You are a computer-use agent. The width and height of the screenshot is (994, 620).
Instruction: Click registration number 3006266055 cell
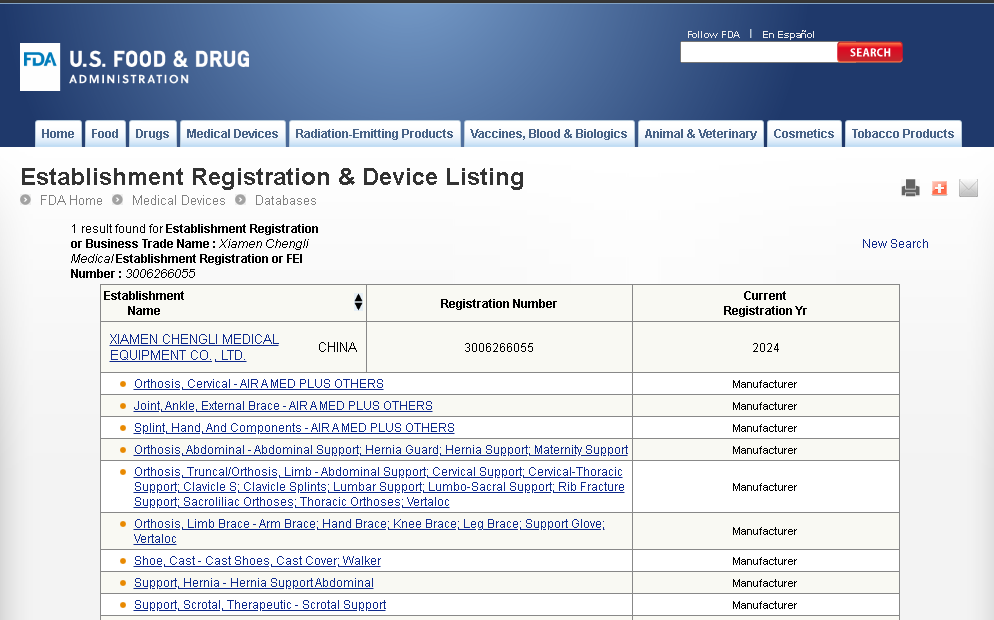[x=499, y=347]
